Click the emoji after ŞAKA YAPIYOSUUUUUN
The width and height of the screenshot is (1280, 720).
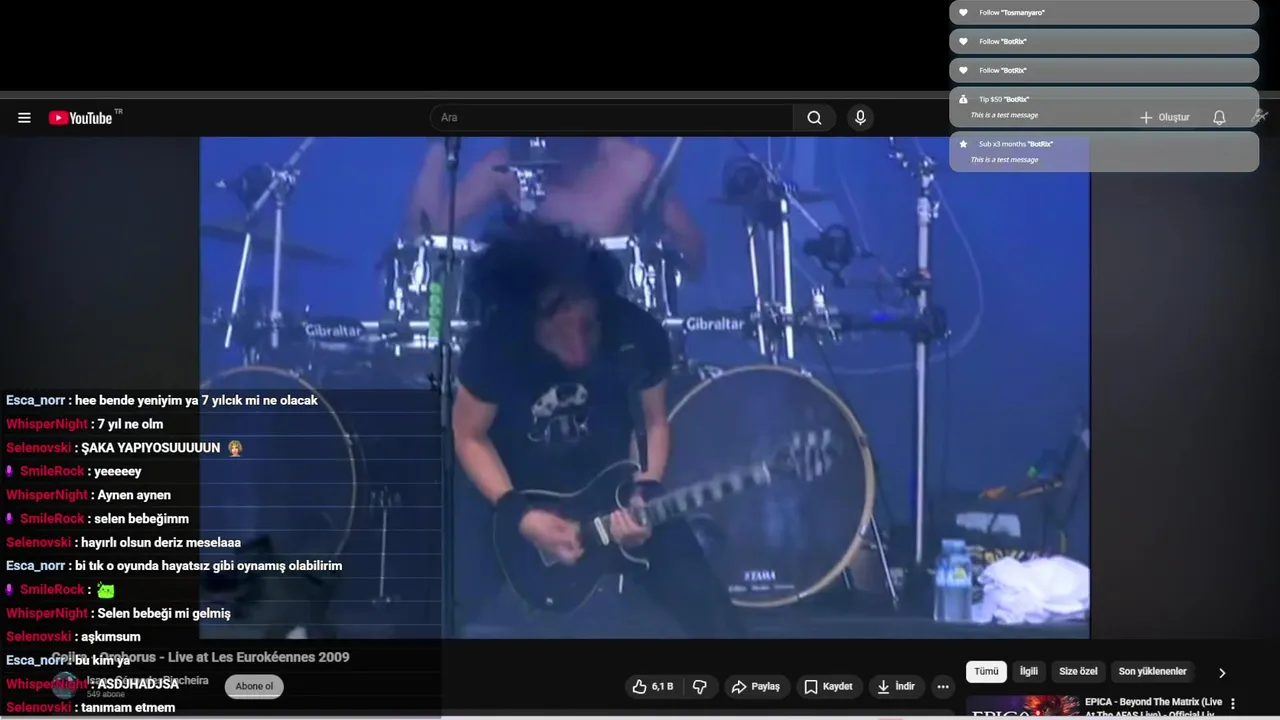235,448
